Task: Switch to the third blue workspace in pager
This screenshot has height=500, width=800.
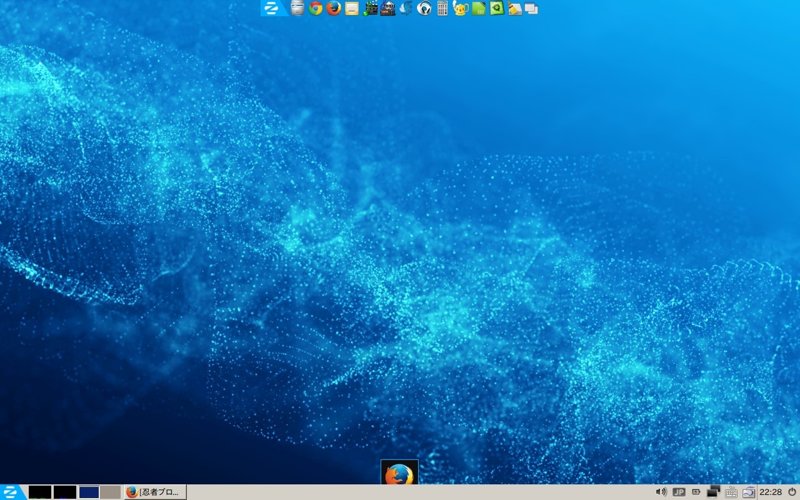Action: coord(89,492)
